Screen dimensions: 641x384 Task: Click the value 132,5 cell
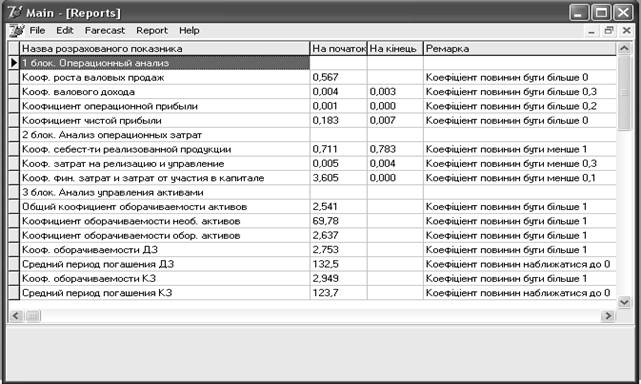click(338, 264)
